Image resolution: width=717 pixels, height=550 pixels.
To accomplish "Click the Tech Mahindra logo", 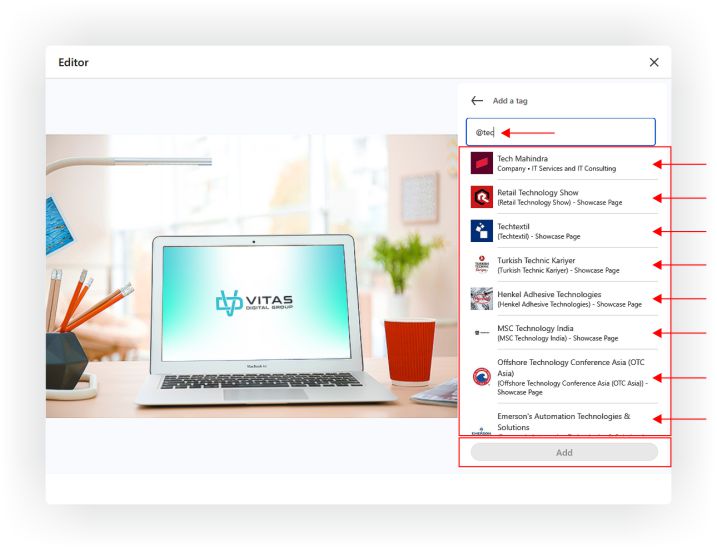I will 482,163.
